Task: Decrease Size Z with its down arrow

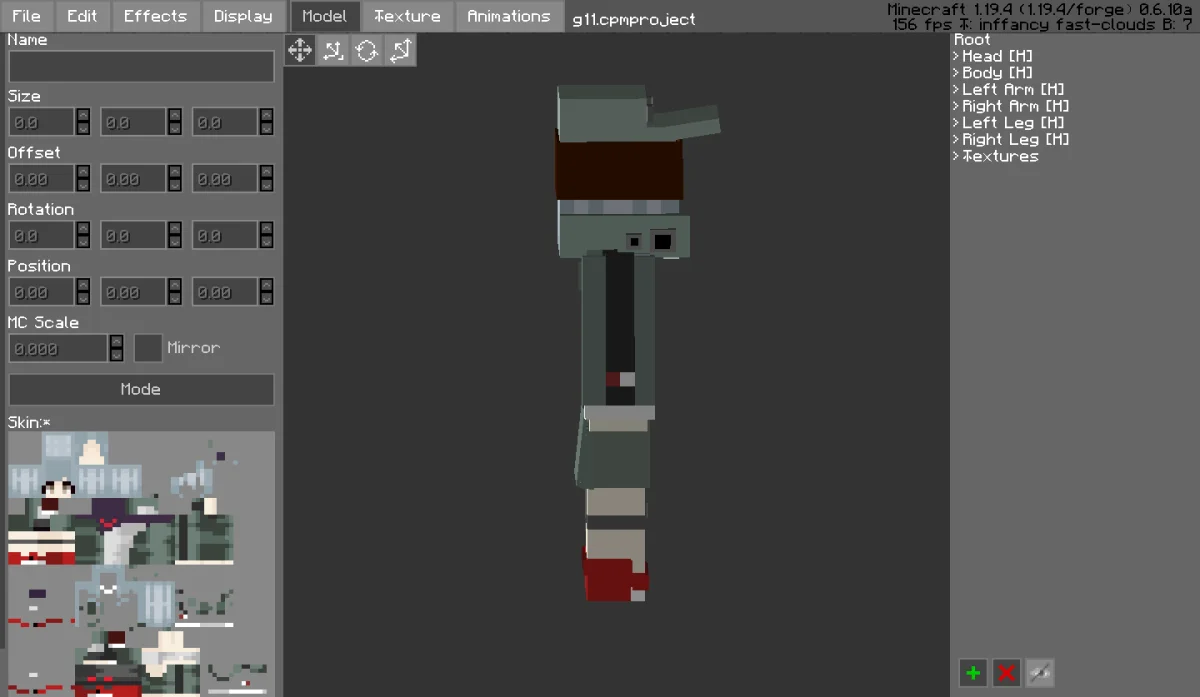Action: (x=267, y=129)
